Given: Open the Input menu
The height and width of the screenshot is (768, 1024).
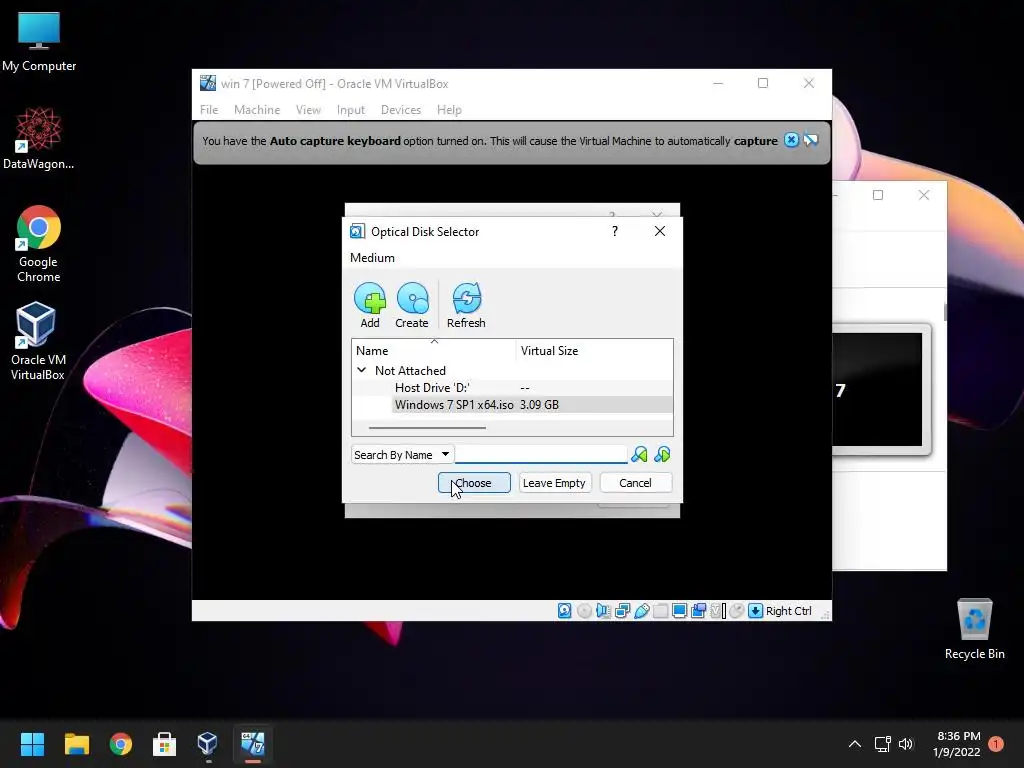Looking at the screenshot, I should tap(351, 110).
